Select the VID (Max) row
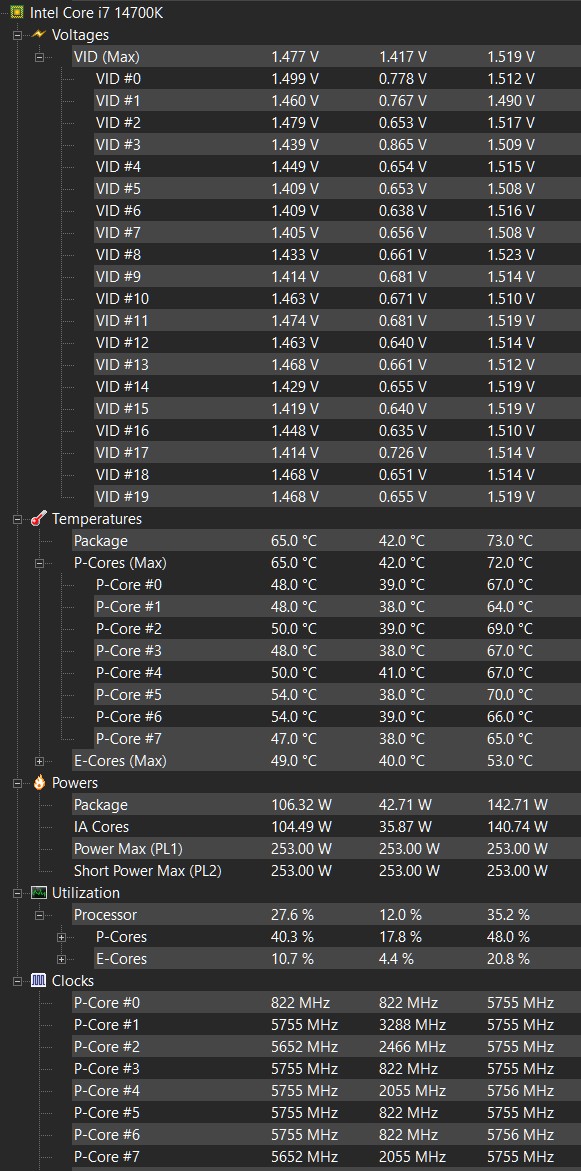Viewport: 581px width, 1171px height. pos(326,56)
